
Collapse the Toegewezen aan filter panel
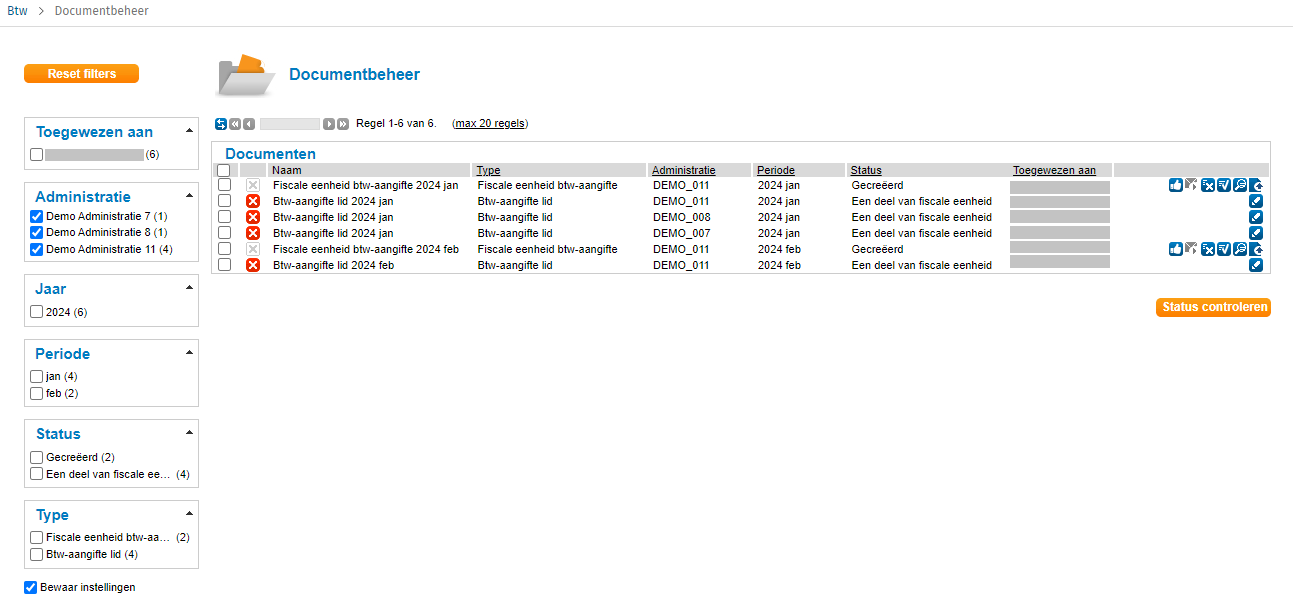point(189,132)
